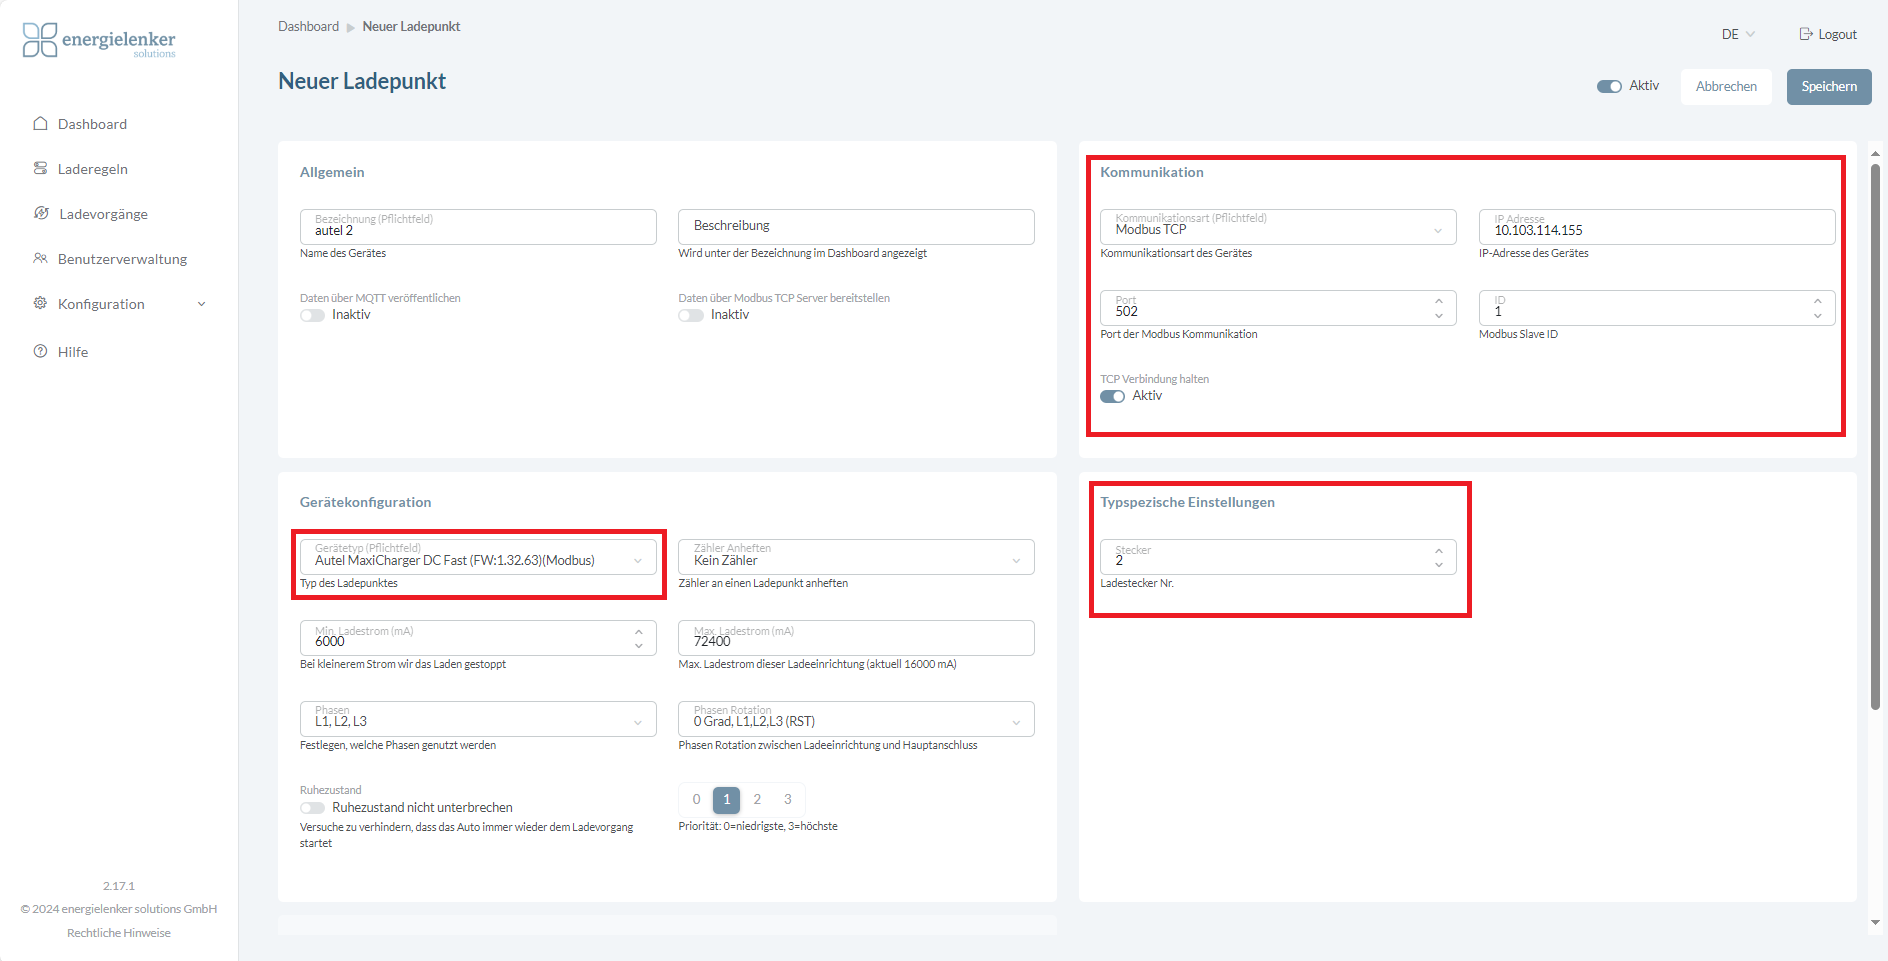Toggle the Aktiv switch beside Abbrechen
1888x961 pixels.
click(1609, 87)
